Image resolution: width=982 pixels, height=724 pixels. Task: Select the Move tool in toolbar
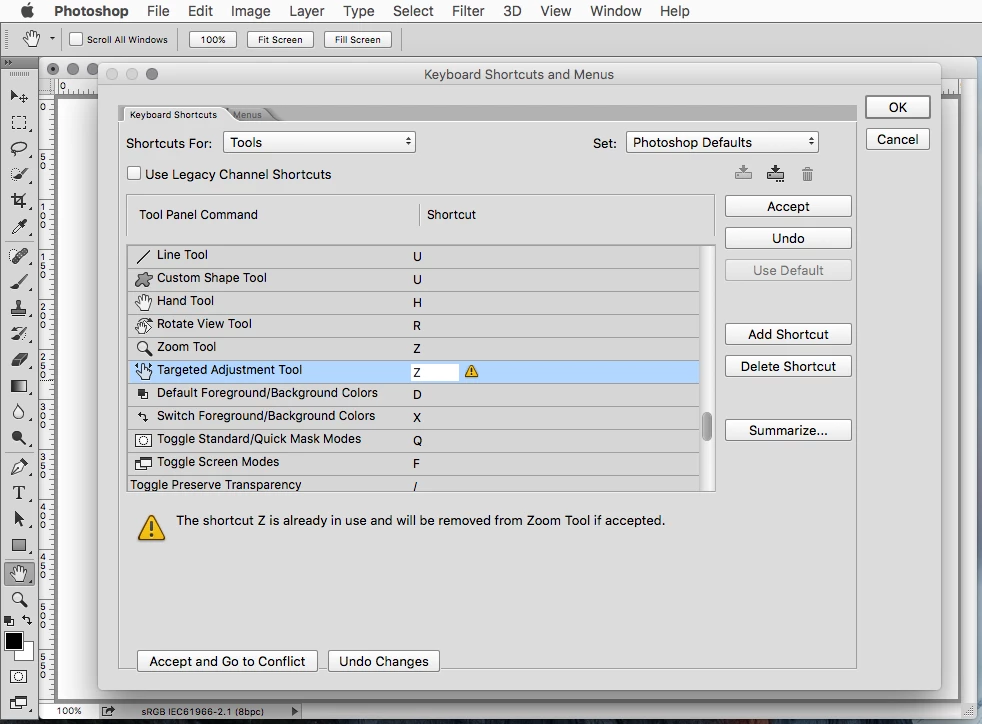(x=19, y=96)
